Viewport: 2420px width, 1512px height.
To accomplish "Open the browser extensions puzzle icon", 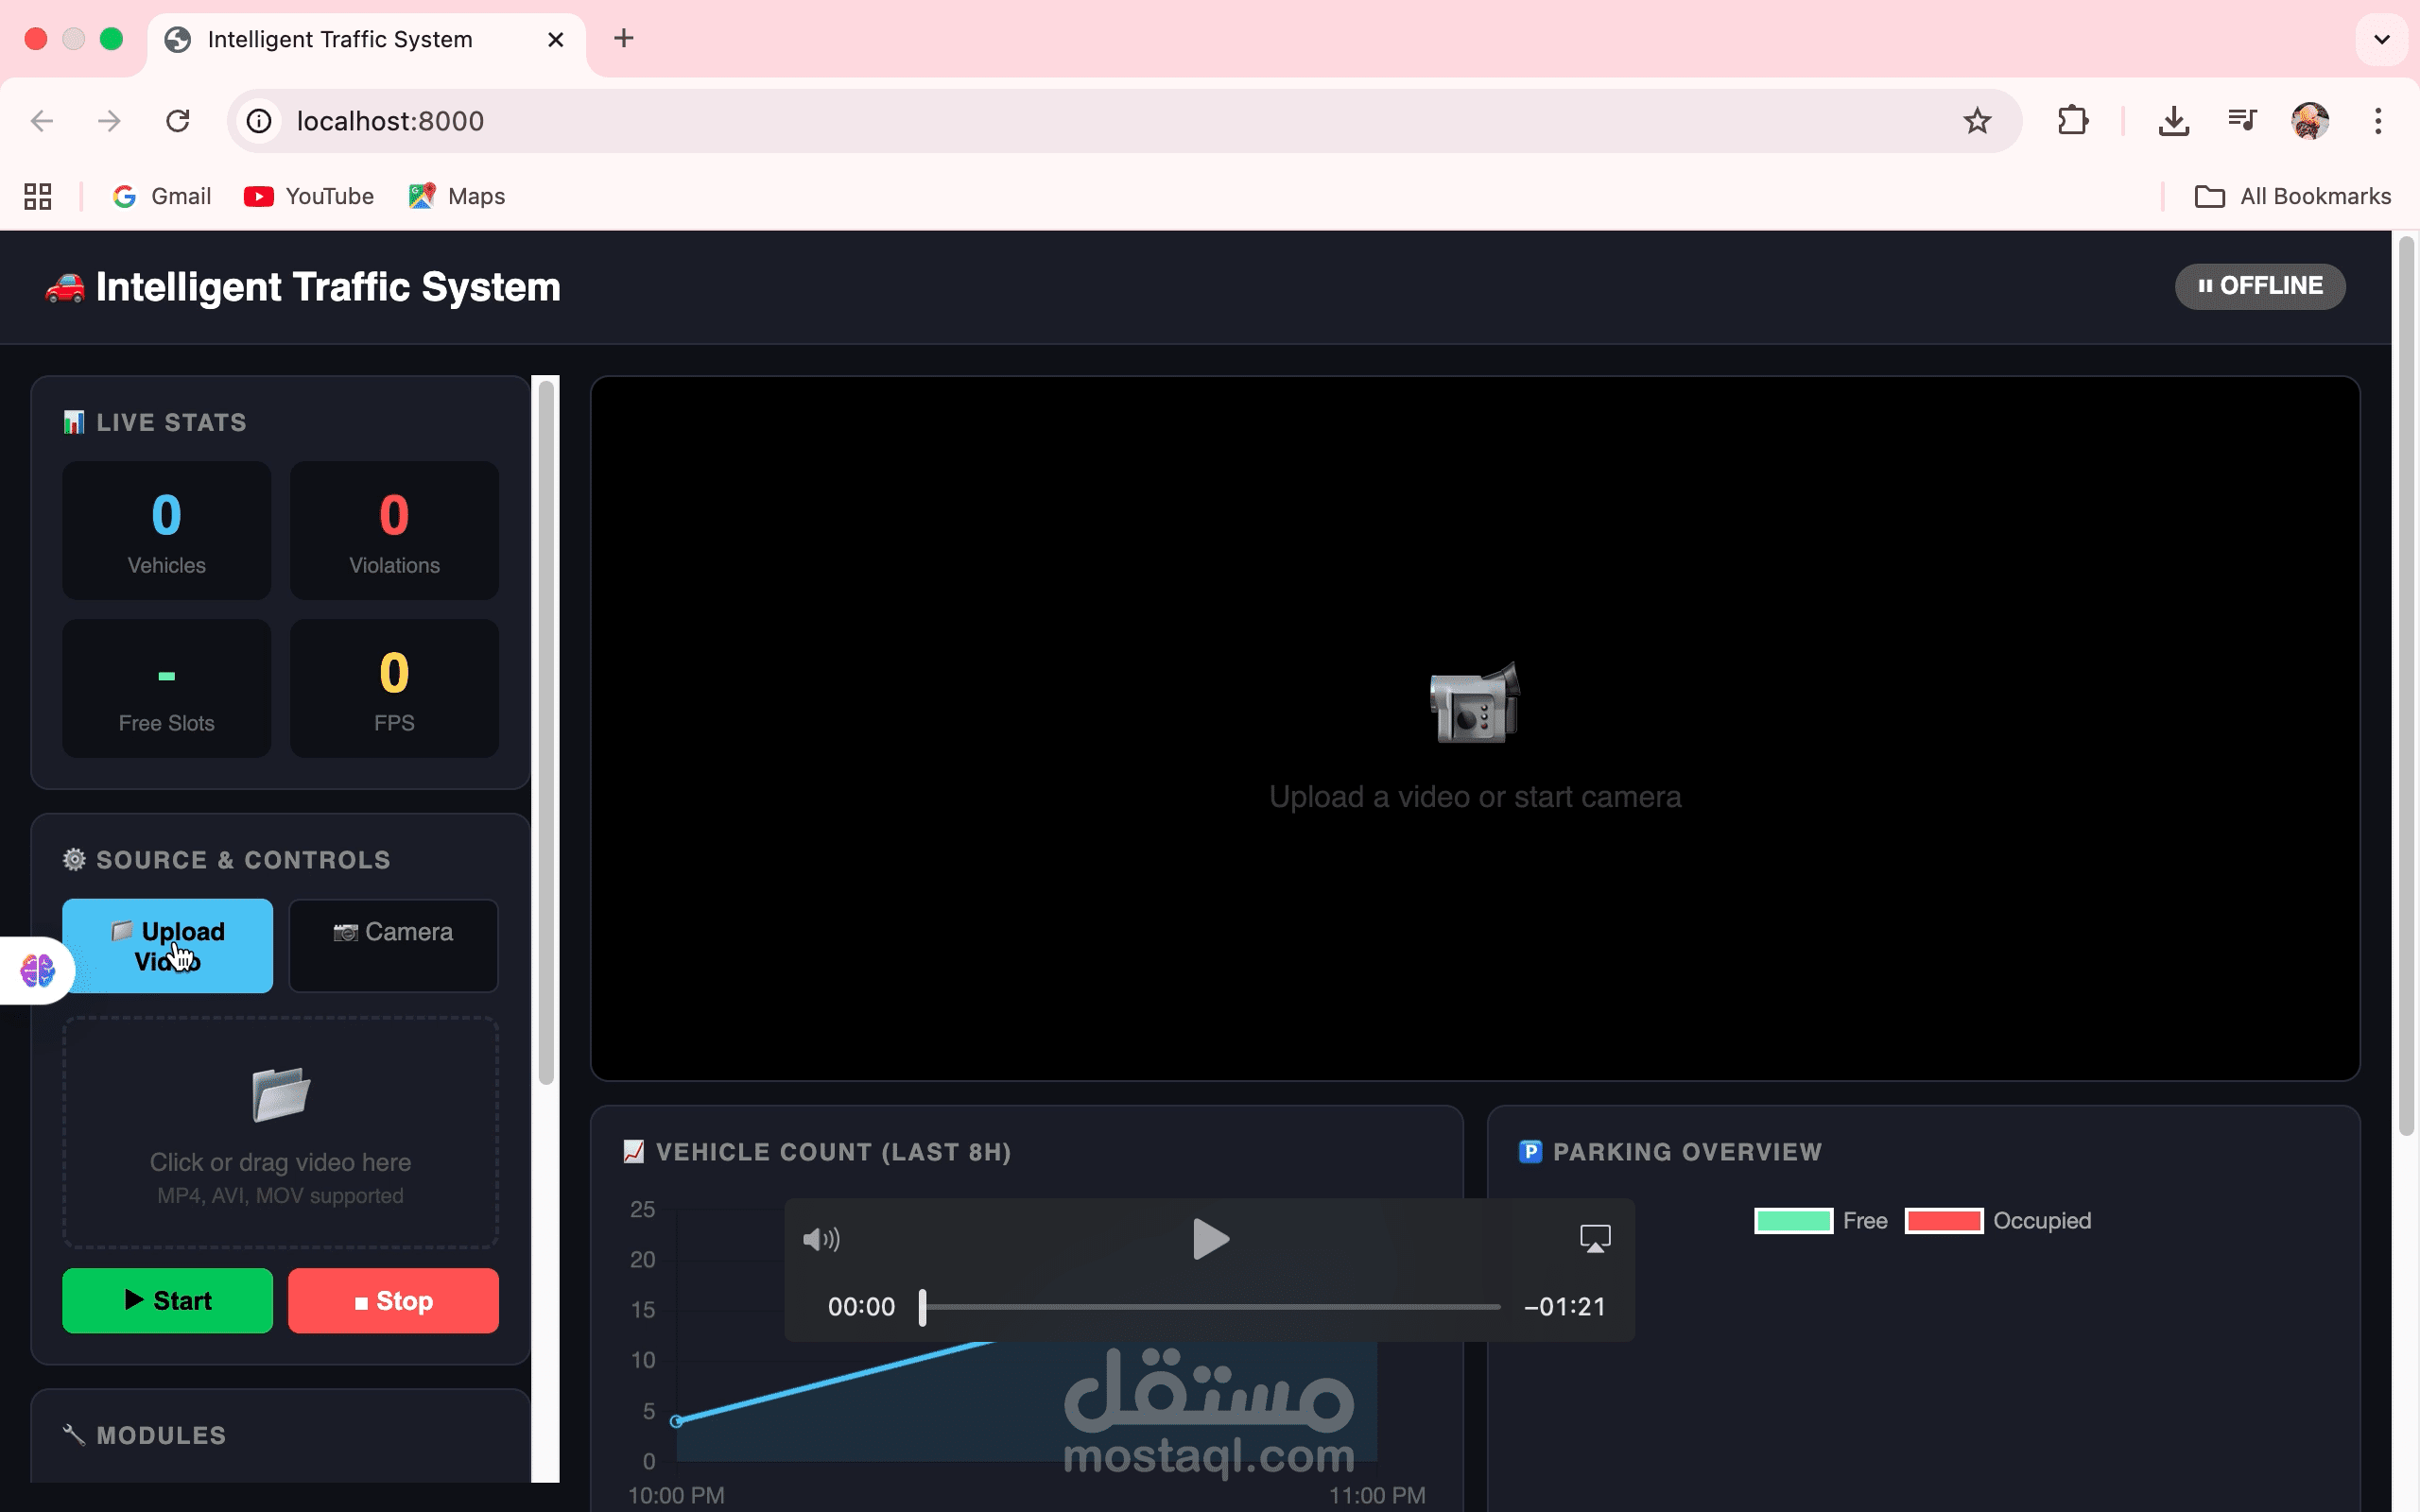I will pos(2073,121).
